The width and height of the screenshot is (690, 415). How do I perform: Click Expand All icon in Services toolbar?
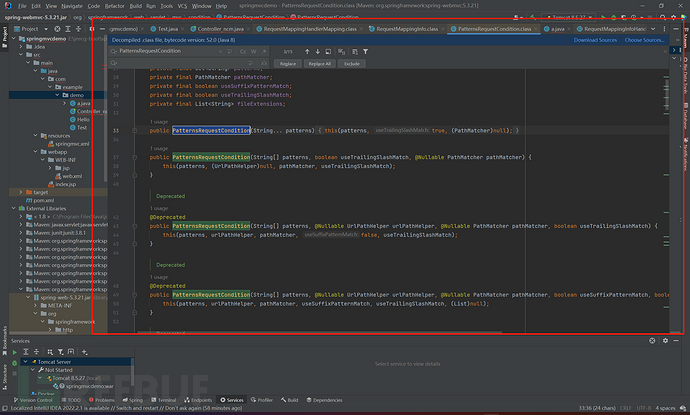point(26,352)
